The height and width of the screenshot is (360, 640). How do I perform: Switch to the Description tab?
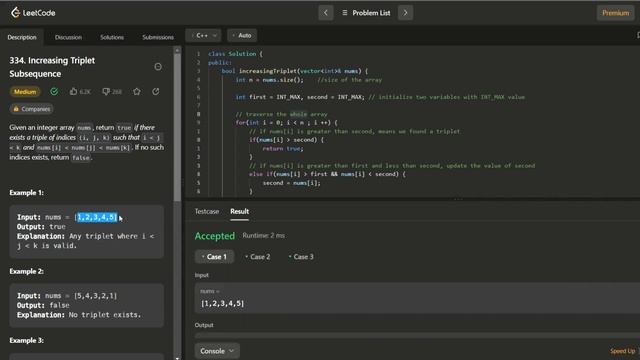(22, 37)
